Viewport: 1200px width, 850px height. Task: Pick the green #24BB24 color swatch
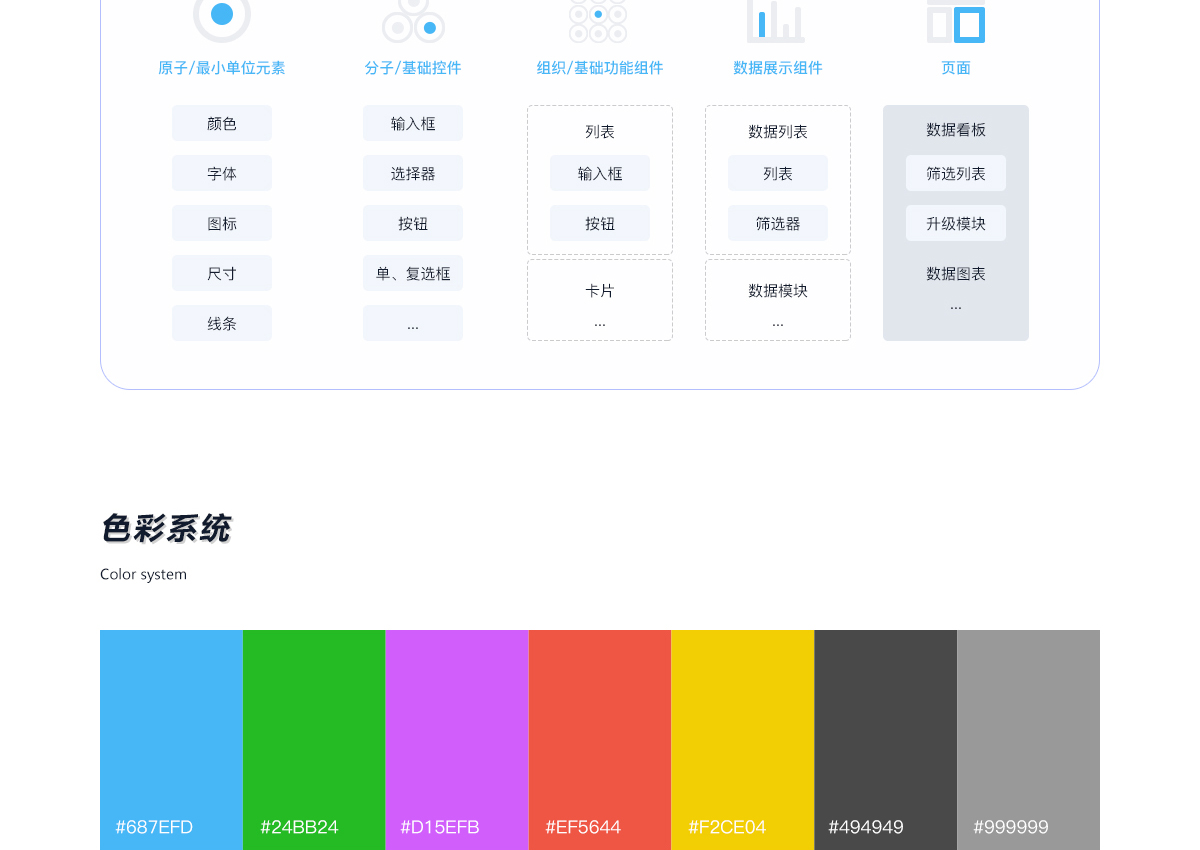[x=314, y=740]
